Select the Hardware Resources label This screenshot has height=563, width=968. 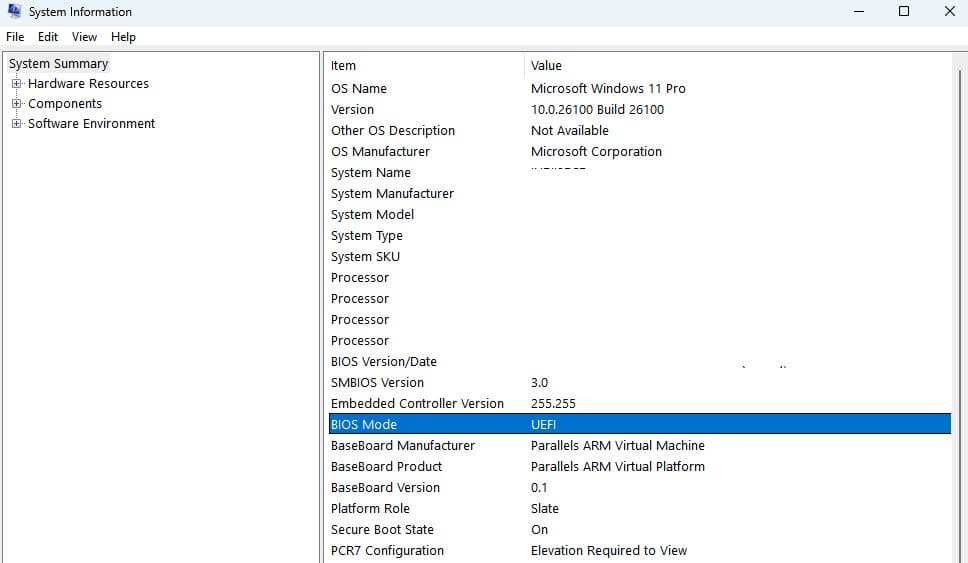(88, 84)
